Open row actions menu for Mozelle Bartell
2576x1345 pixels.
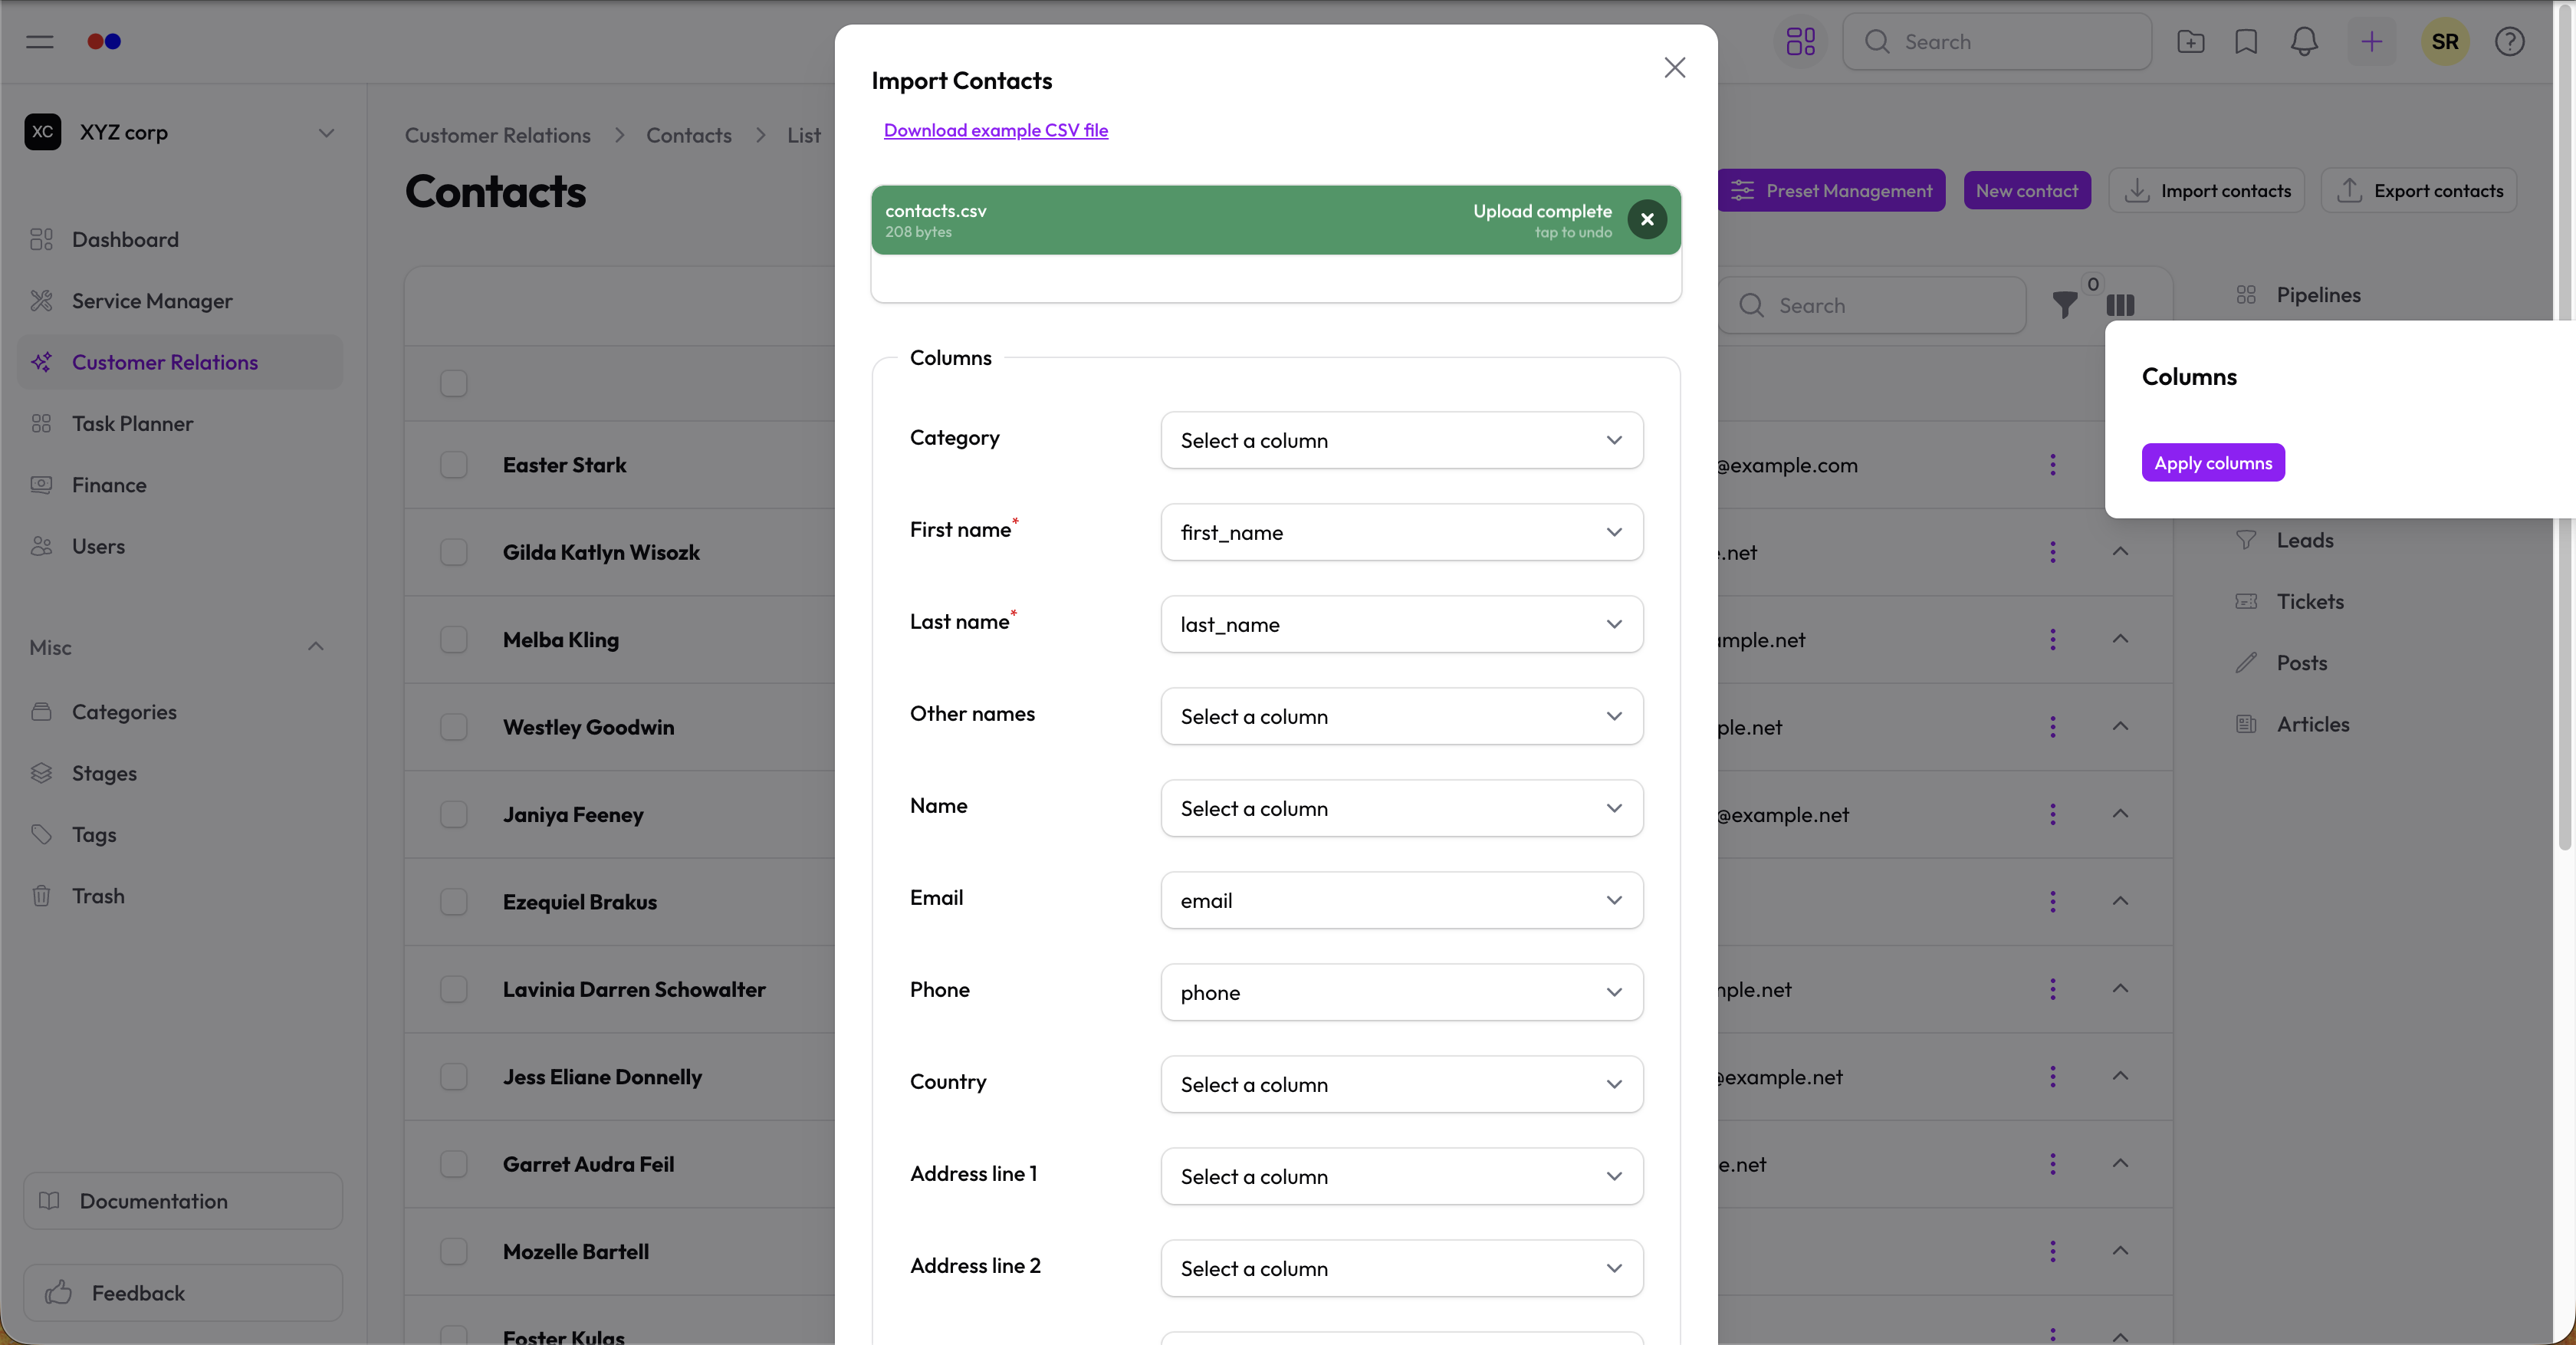[x=2052, y=1251]
